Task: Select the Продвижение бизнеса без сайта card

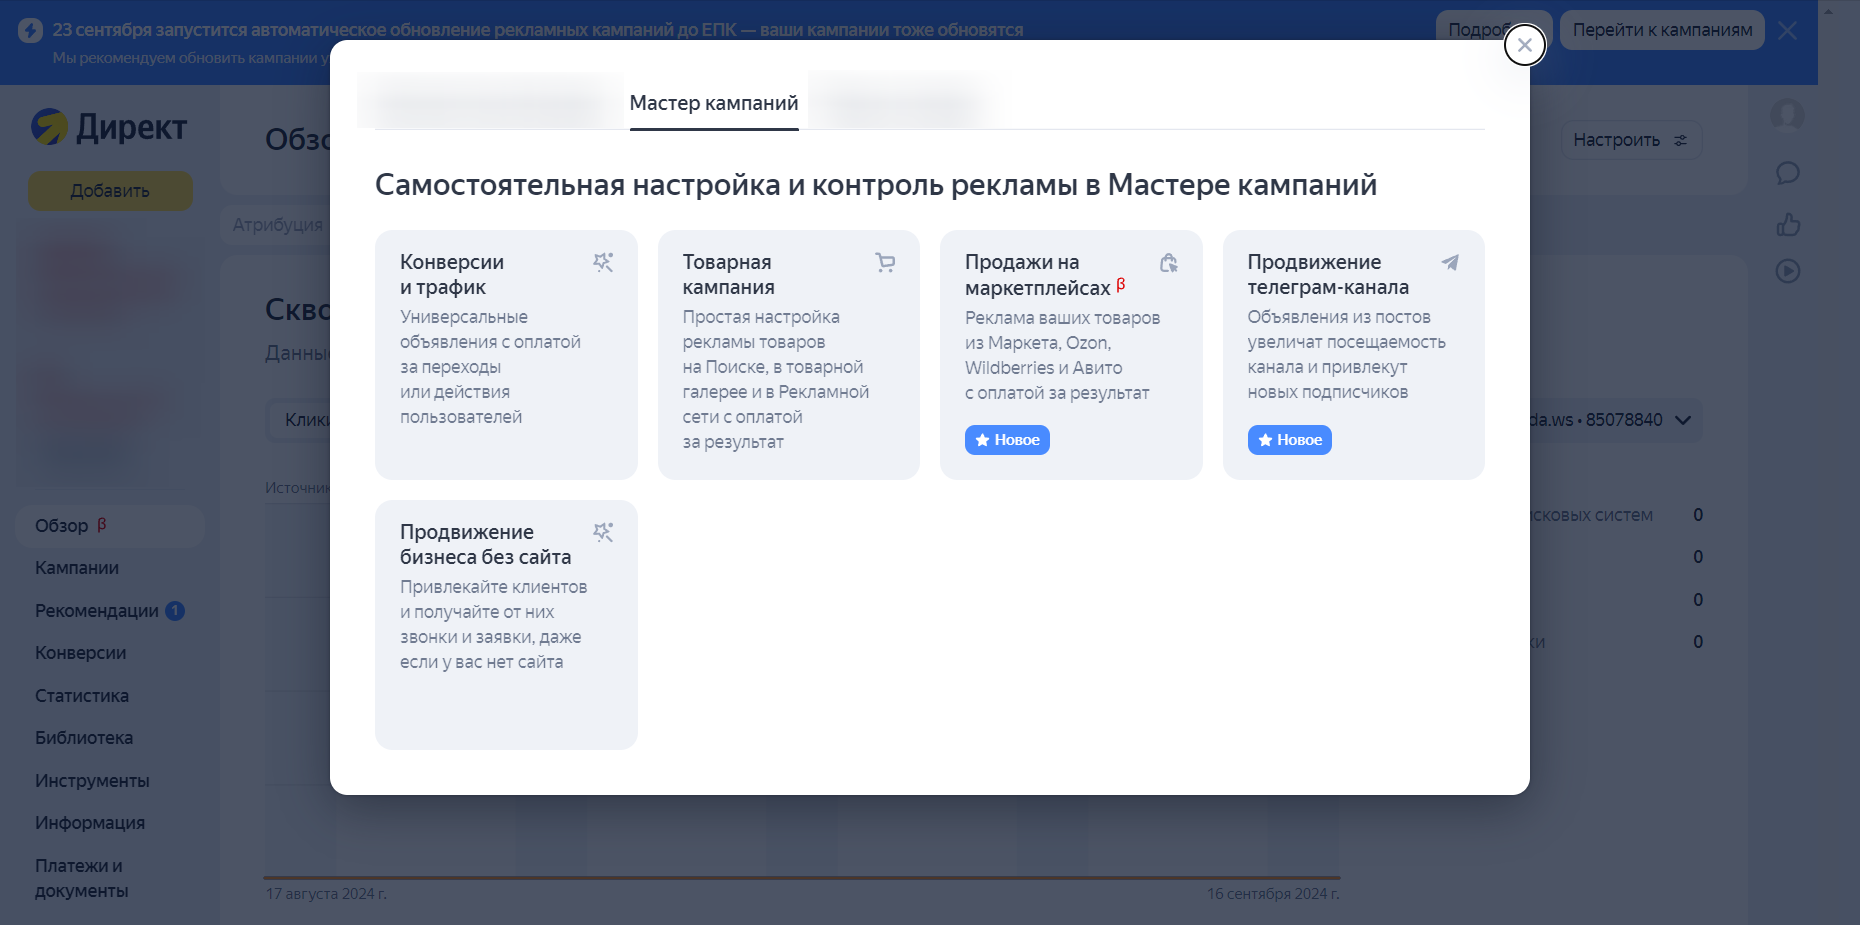Action: tap(505, 625)
